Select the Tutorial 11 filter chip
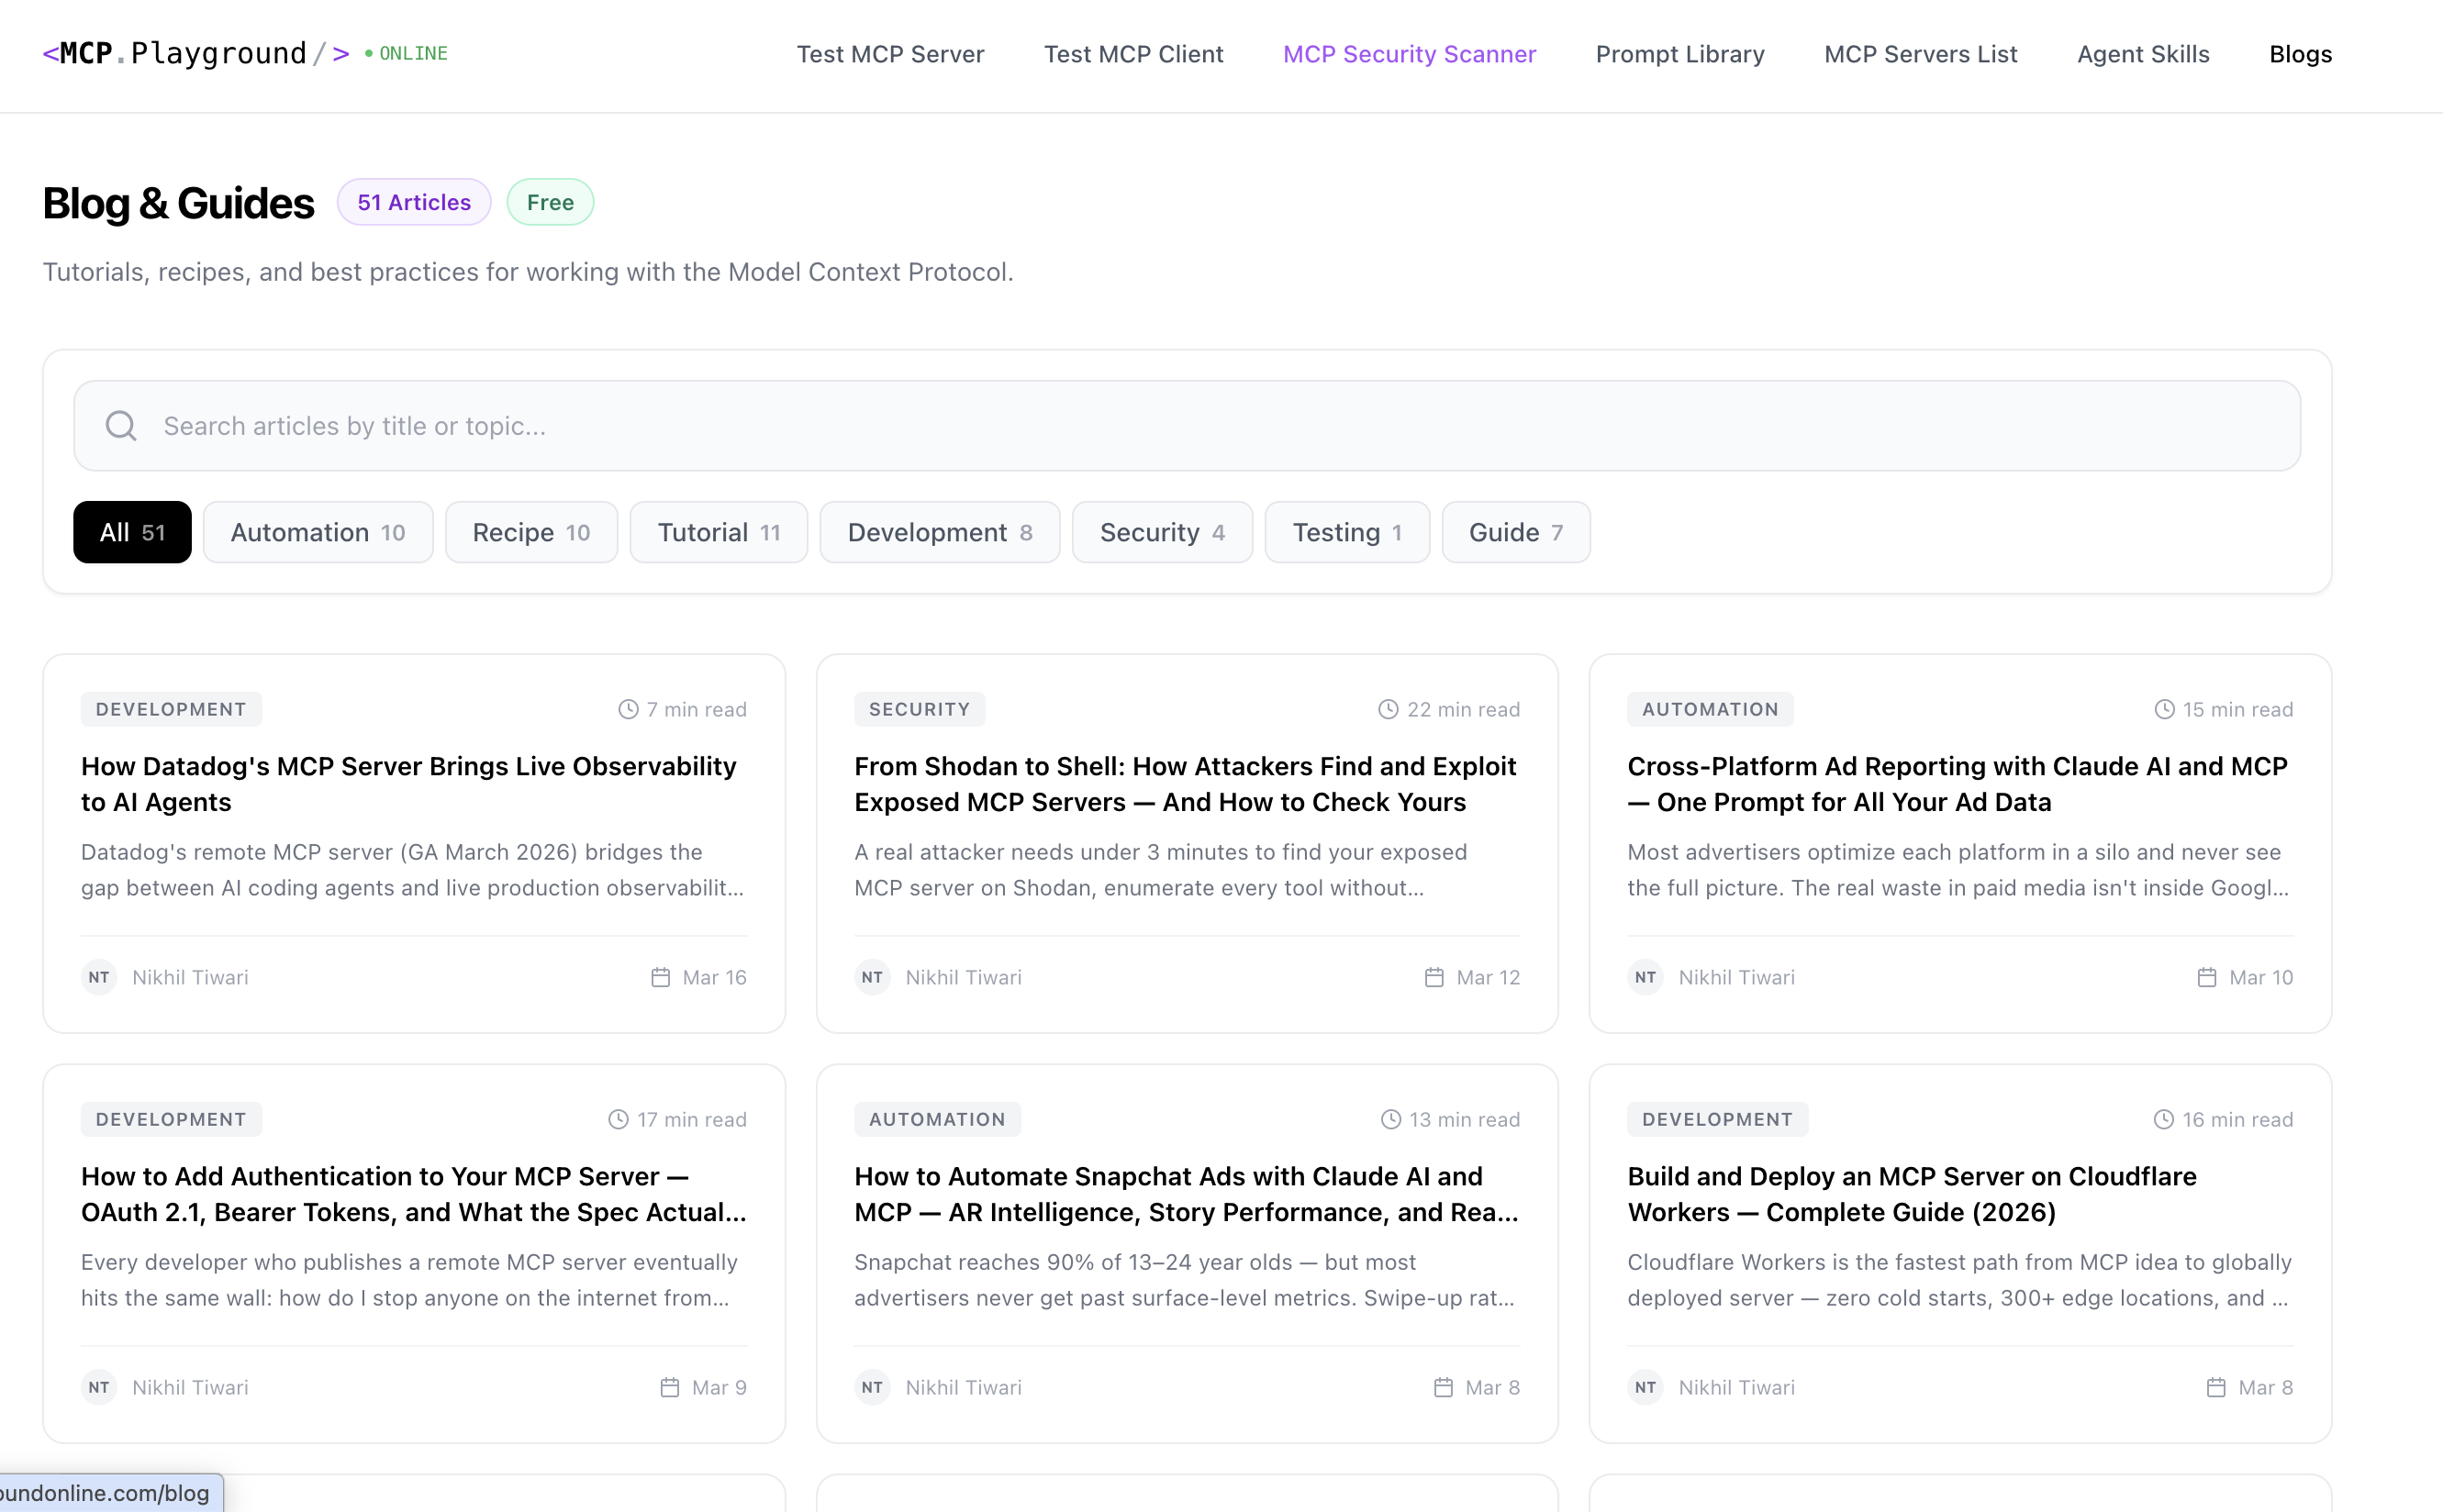This screenshot has width=2443, height=1512. point(718,532)
